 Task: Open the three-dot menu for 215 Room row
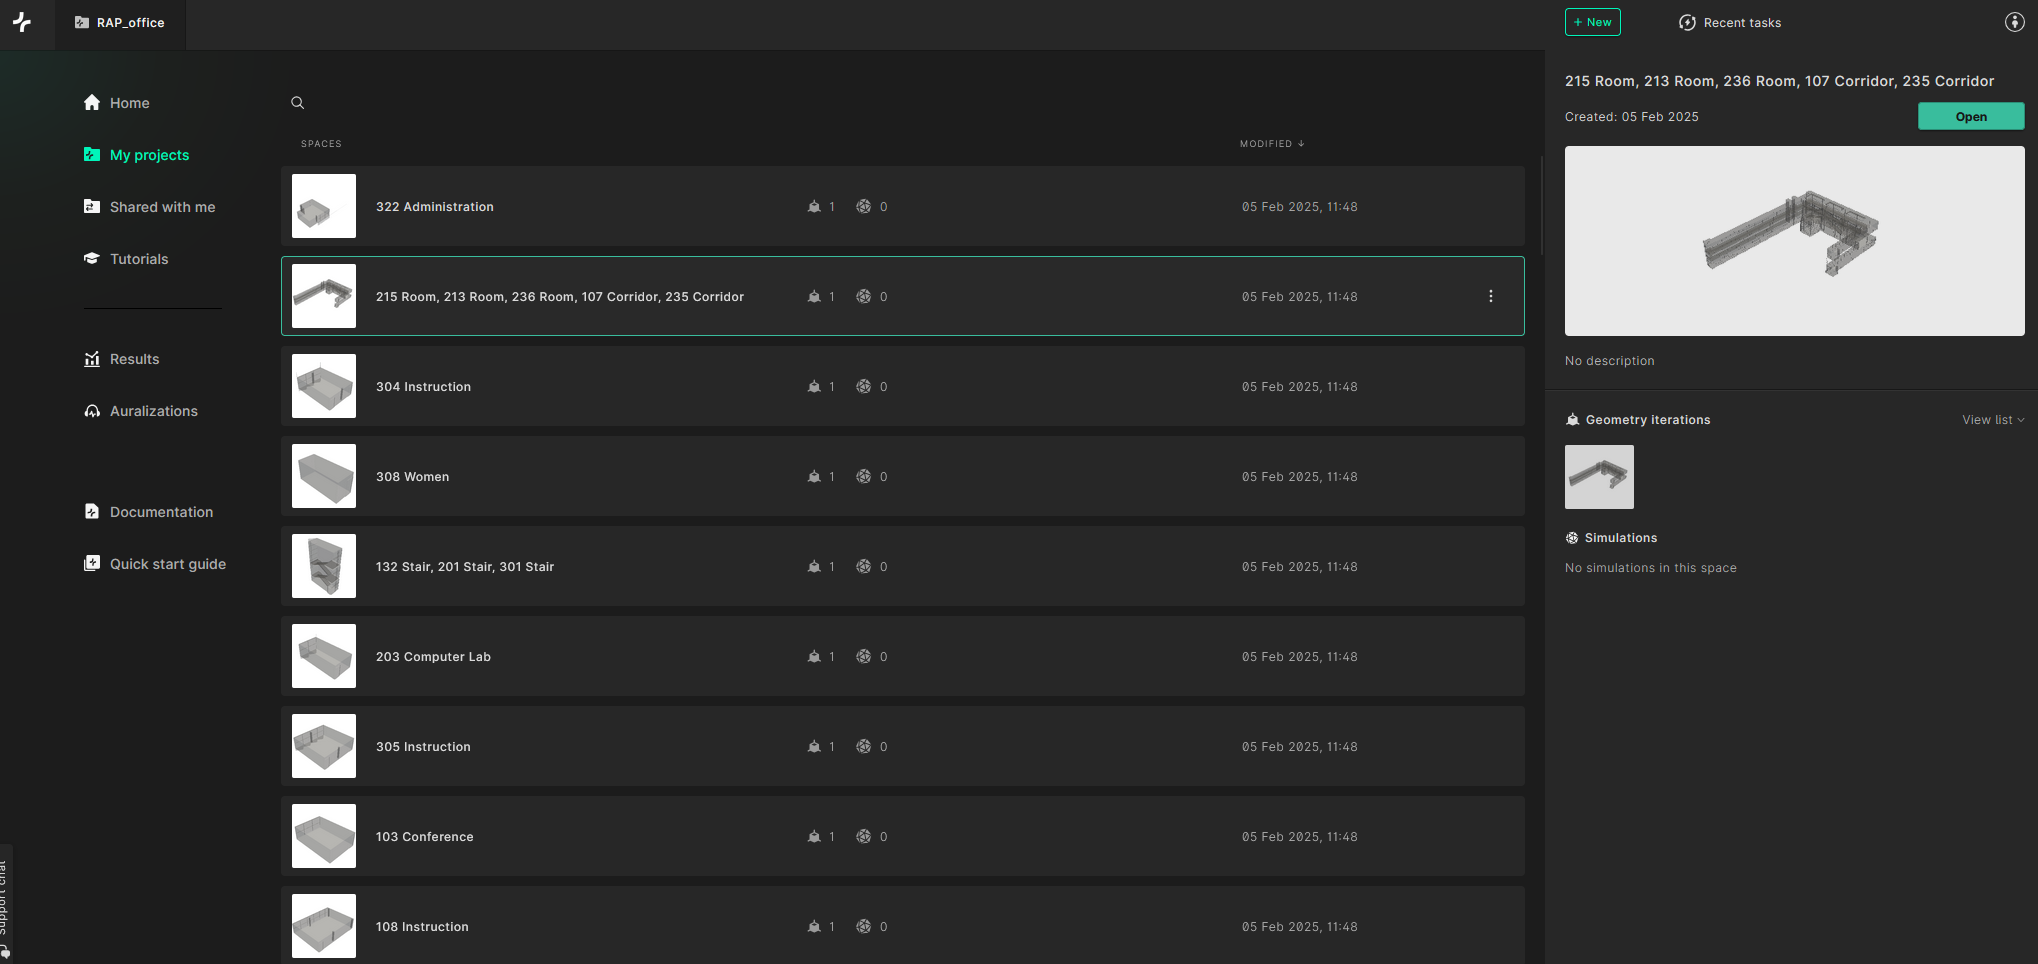pos(1491,296)
